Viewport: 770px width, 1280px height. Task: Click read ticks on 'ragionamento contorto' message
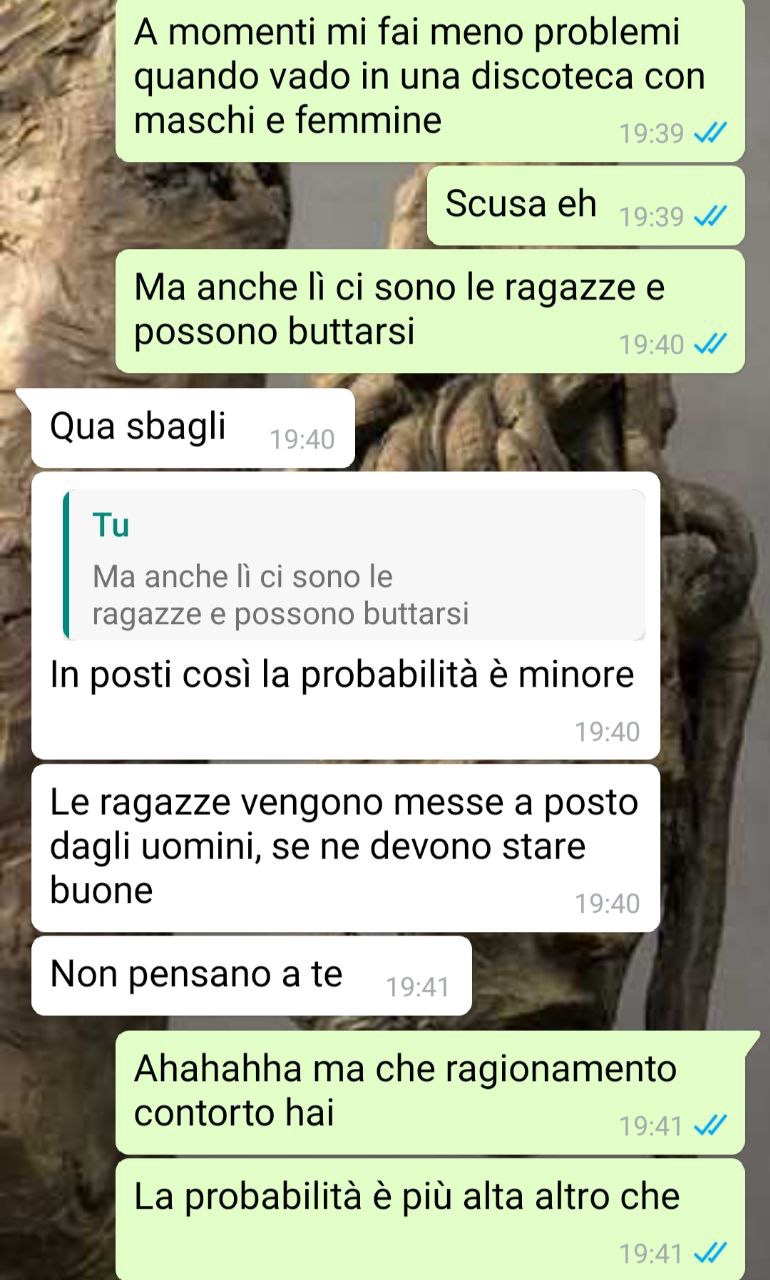pyautogui.click(x=710, y=1126)
